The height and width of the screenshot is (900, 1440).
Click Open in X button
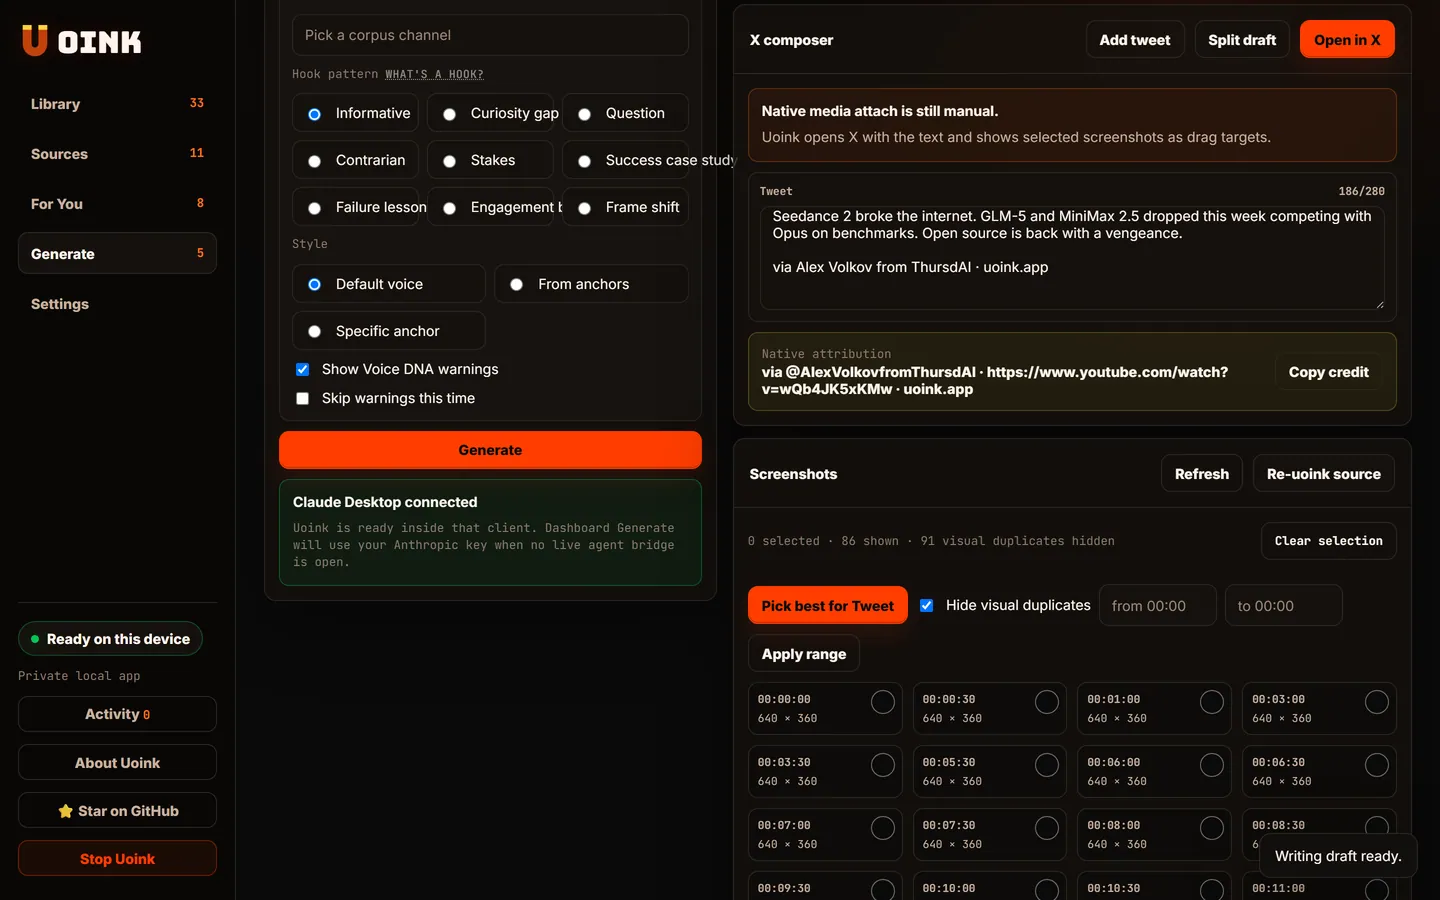(1347, 40)
